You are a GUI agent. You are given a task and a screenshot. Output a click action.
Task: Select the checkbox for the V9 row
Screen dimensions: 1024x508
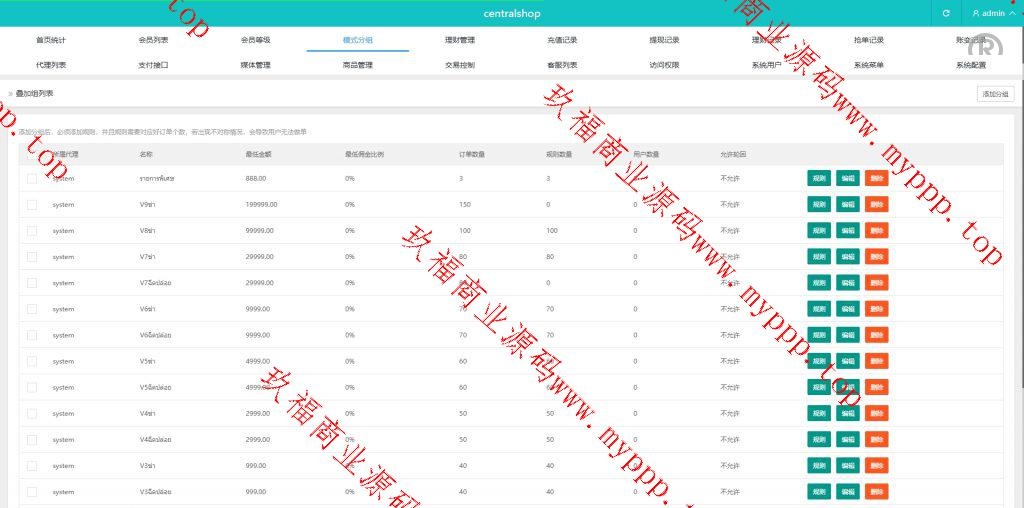point(32,204)
